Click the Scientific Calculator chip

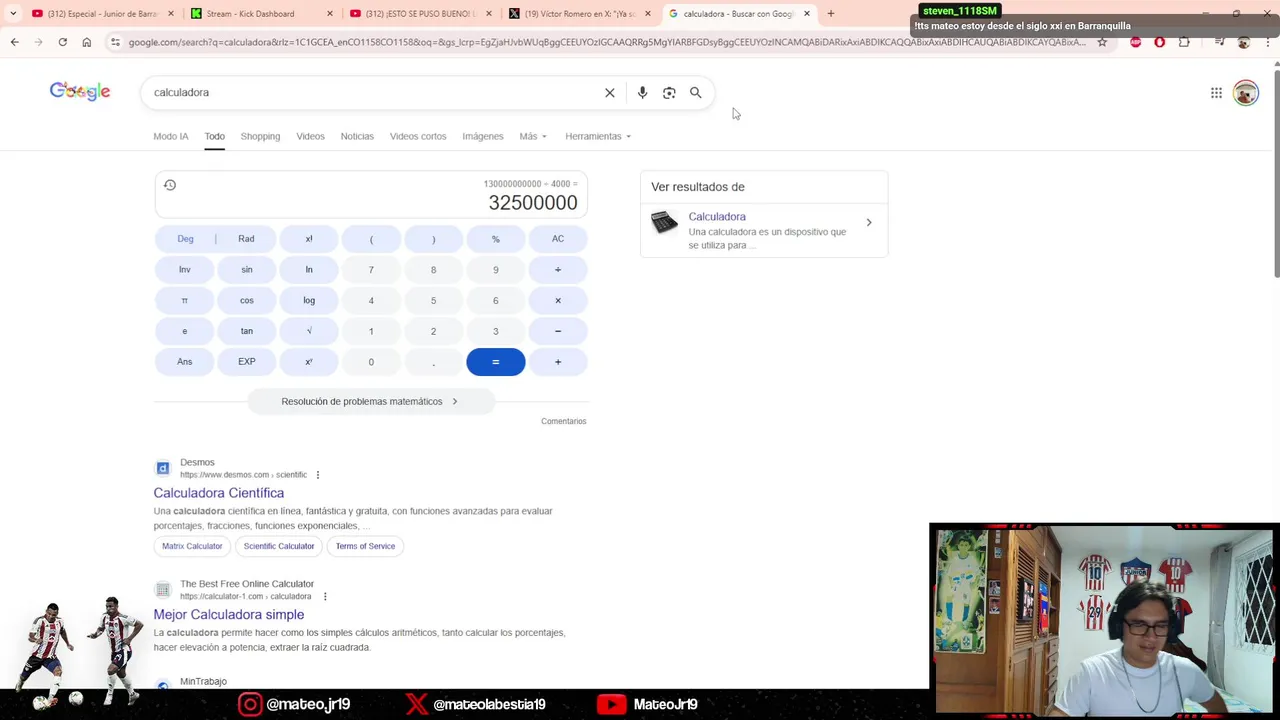pos(279,546)
